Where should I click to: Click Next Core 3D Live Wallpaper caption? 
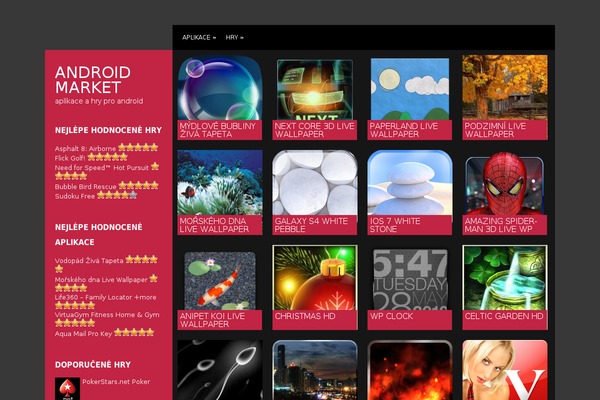point(315,130)
